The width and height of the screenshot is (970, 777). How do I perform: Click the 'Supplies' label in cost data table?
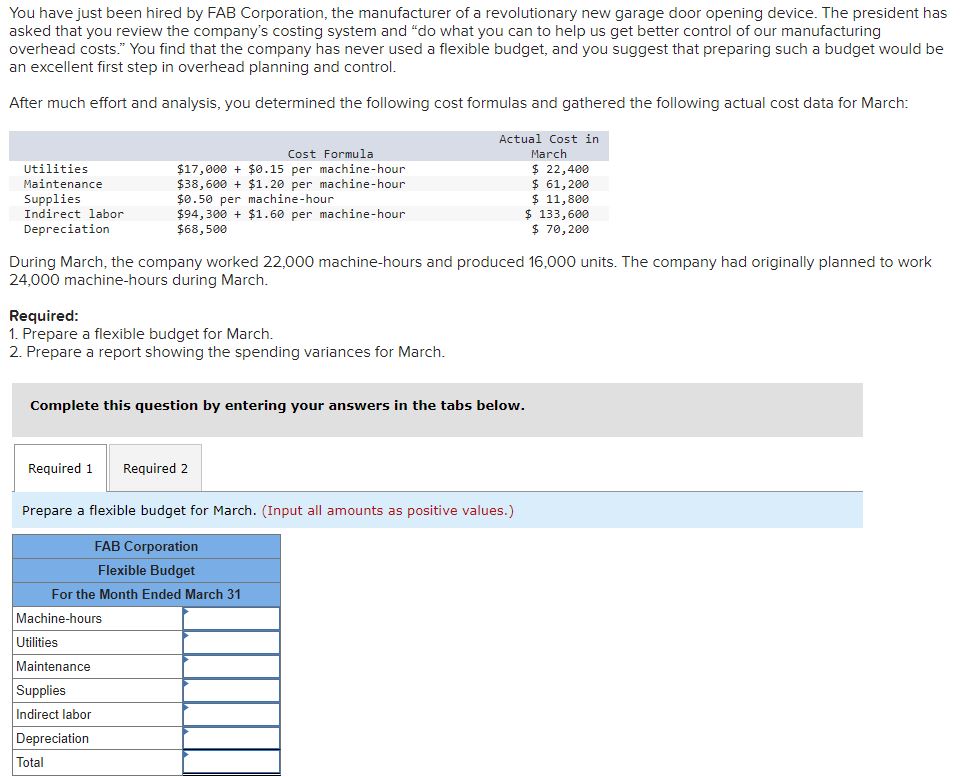tap(52, 199)
